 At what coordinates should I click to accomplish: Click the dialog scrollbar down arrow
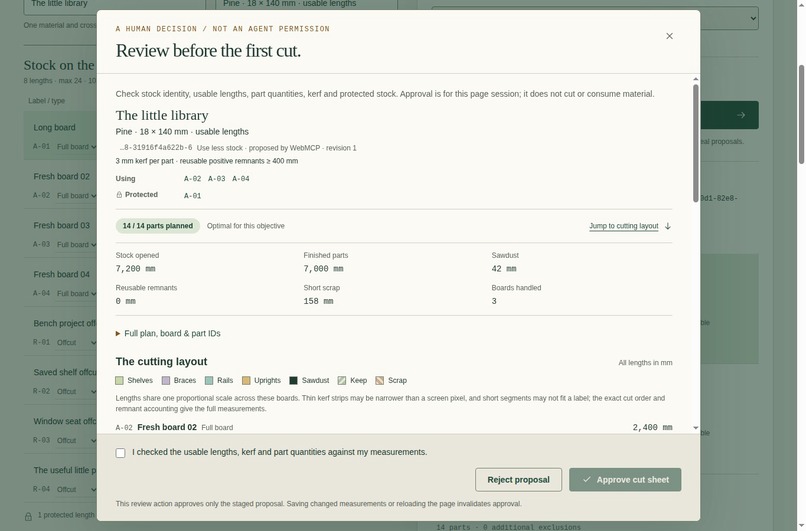(x=695, y=428)
